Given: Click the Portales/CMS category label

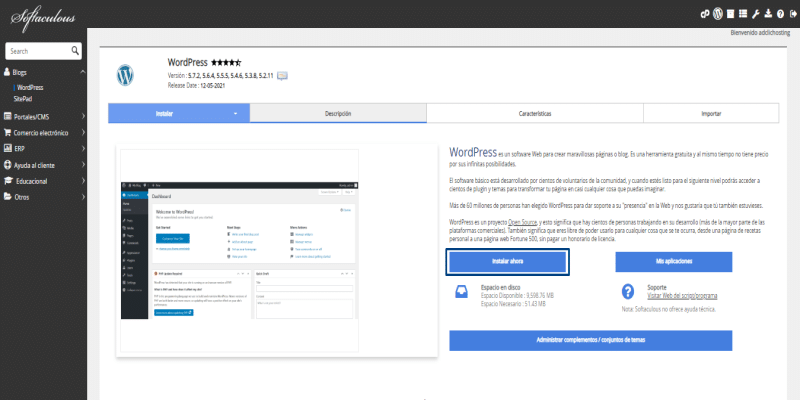Looking at the screenshot, I should click(x=32, y=117).
